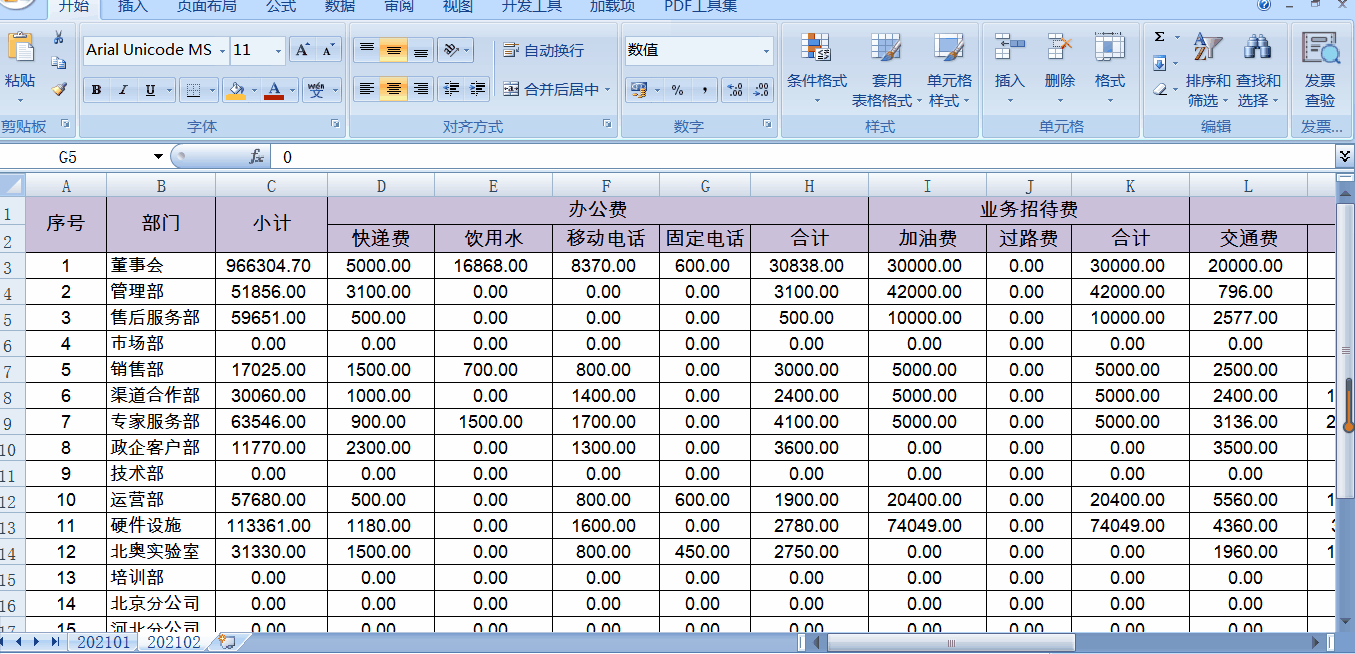Click the 删除单元格 delete icon
Image resolution: width=1355 pixels, height=654 pixels.
point(1059,47)
